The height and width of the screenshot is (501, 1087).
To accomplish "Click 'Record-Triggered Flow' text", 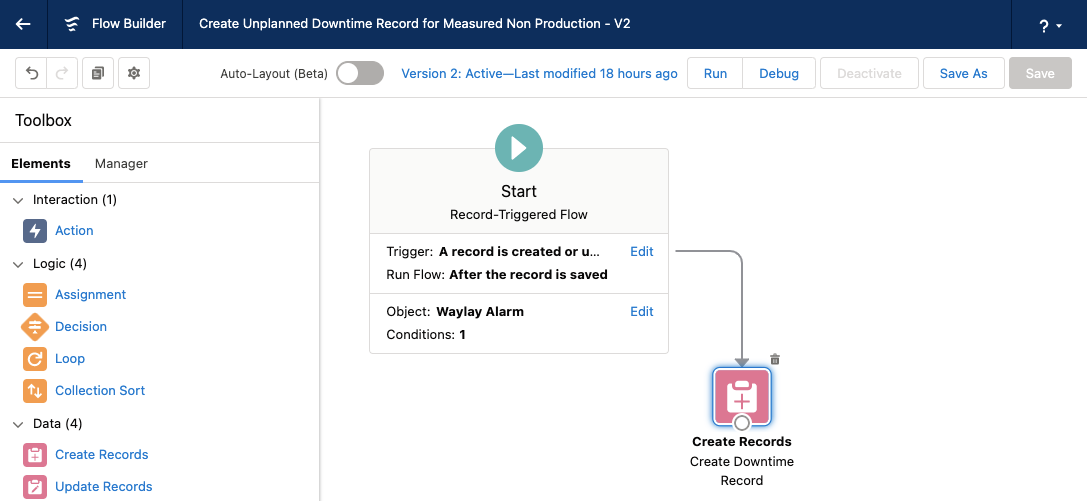I will (519, 215).
